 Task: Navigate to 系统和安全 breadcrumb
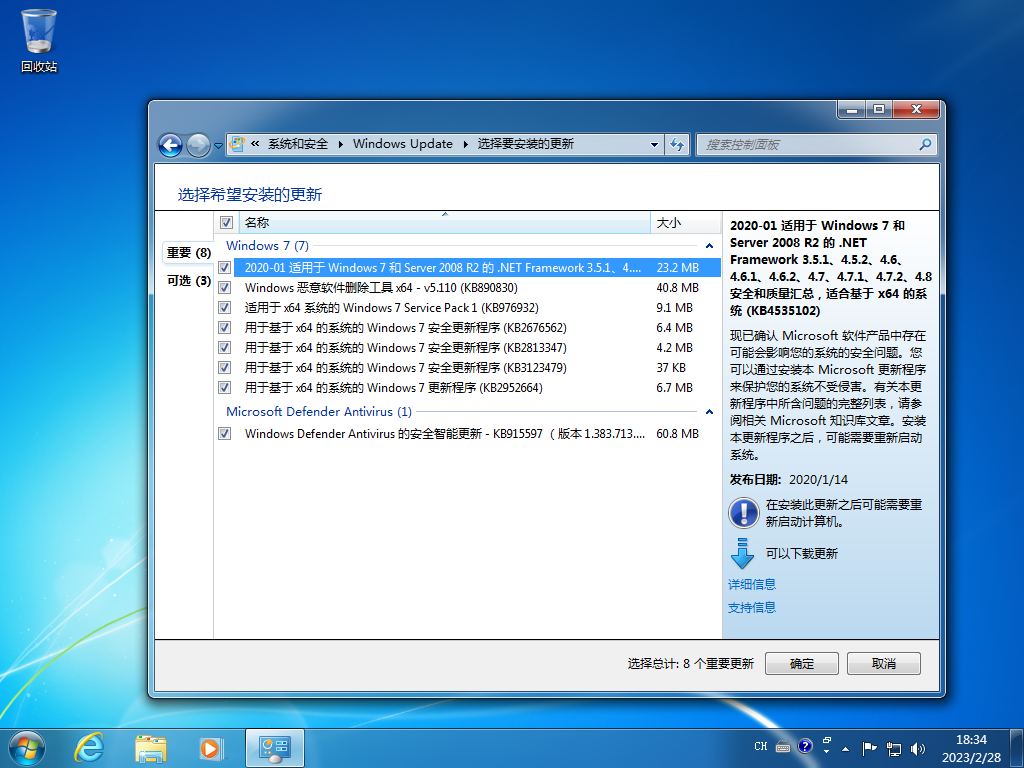(x=298, y=144)
